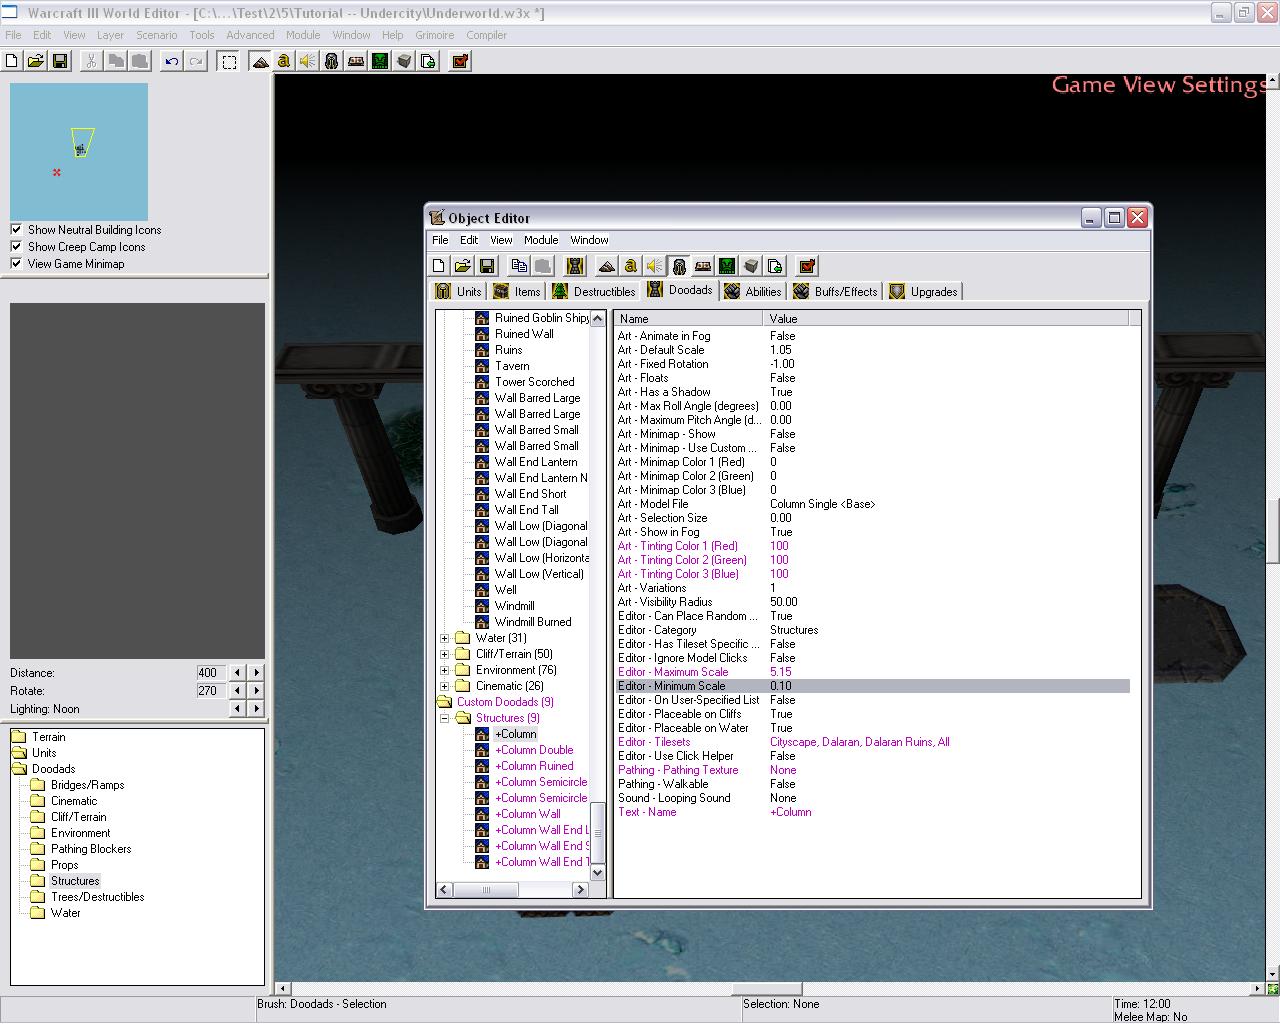Click the Save map icon in main toolbar

tap(60, 61)
